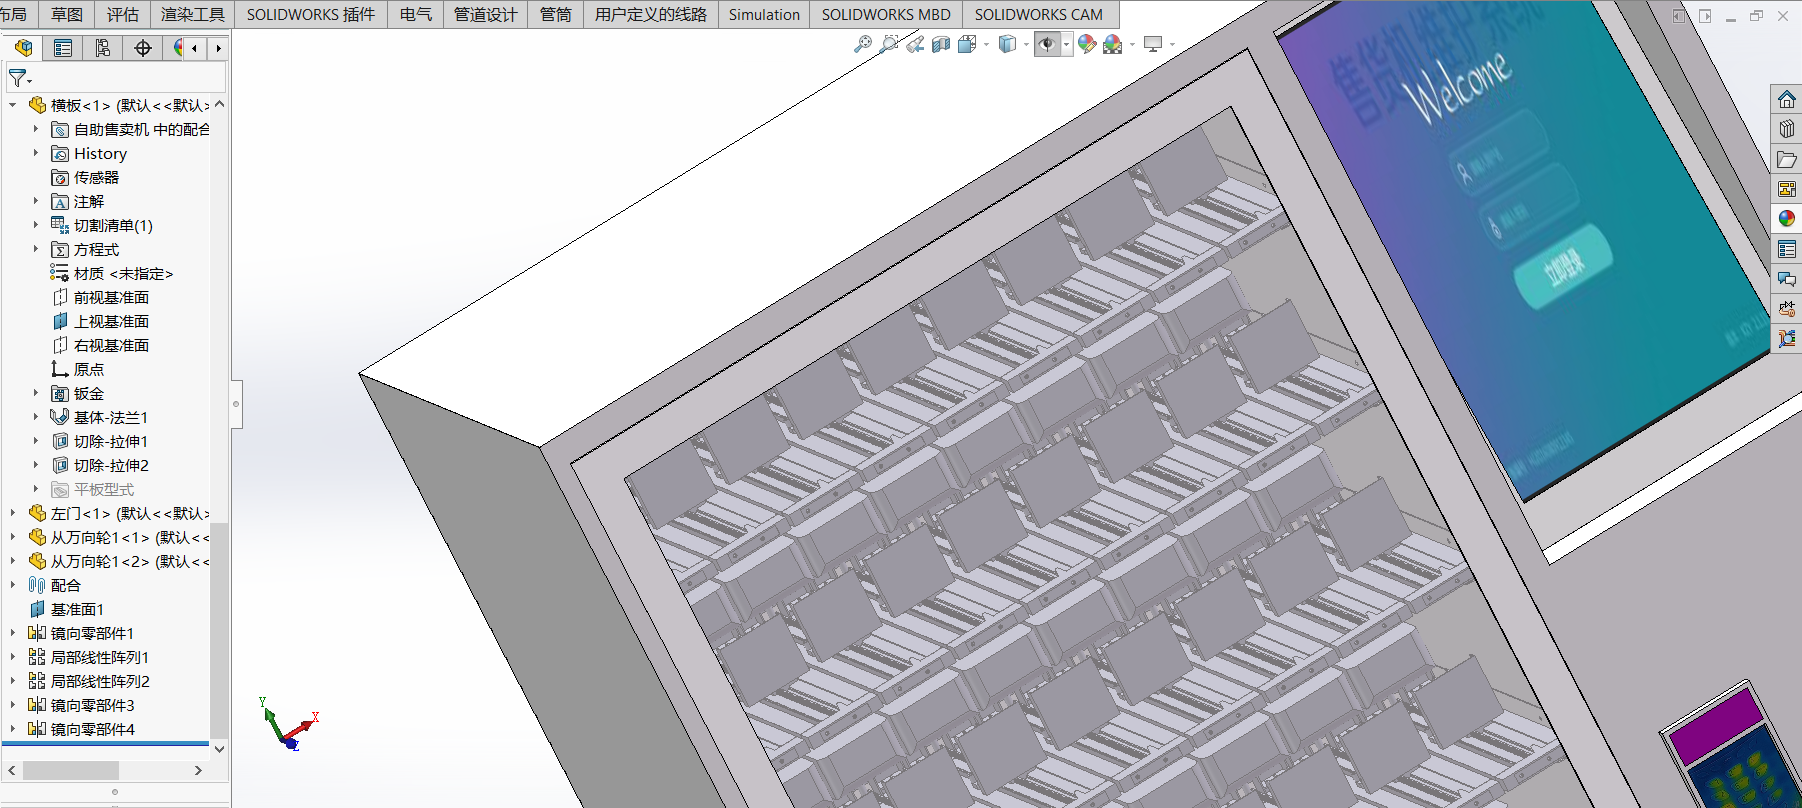1802x808 pixels.
Task: Switch to the 评估 evaluate tab
Action: [123, 14]
